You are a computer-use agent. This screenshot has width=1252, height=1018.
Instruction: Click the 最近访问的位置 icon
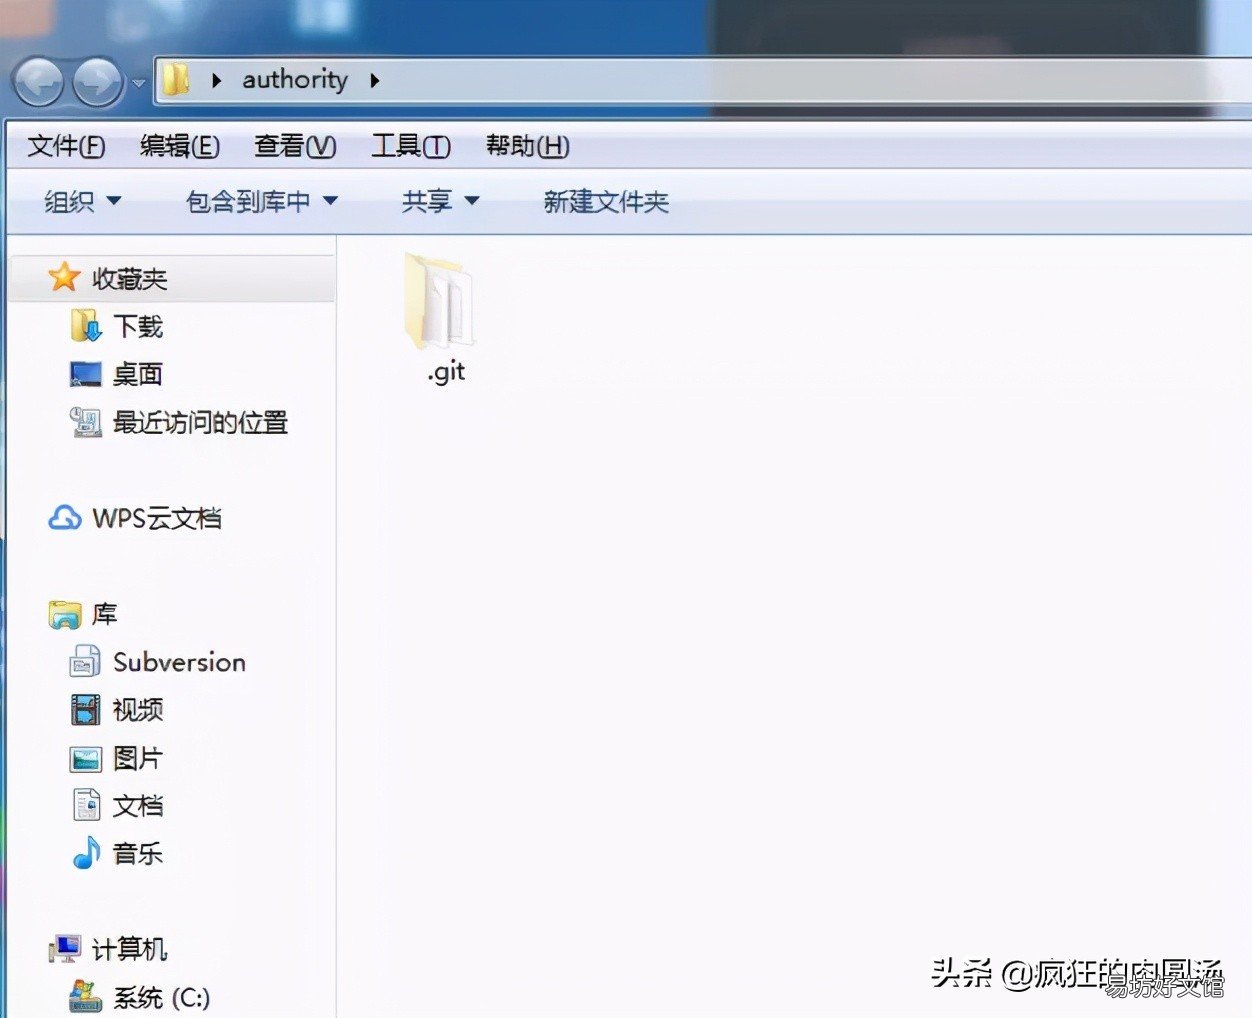click(x=86, y=422)
